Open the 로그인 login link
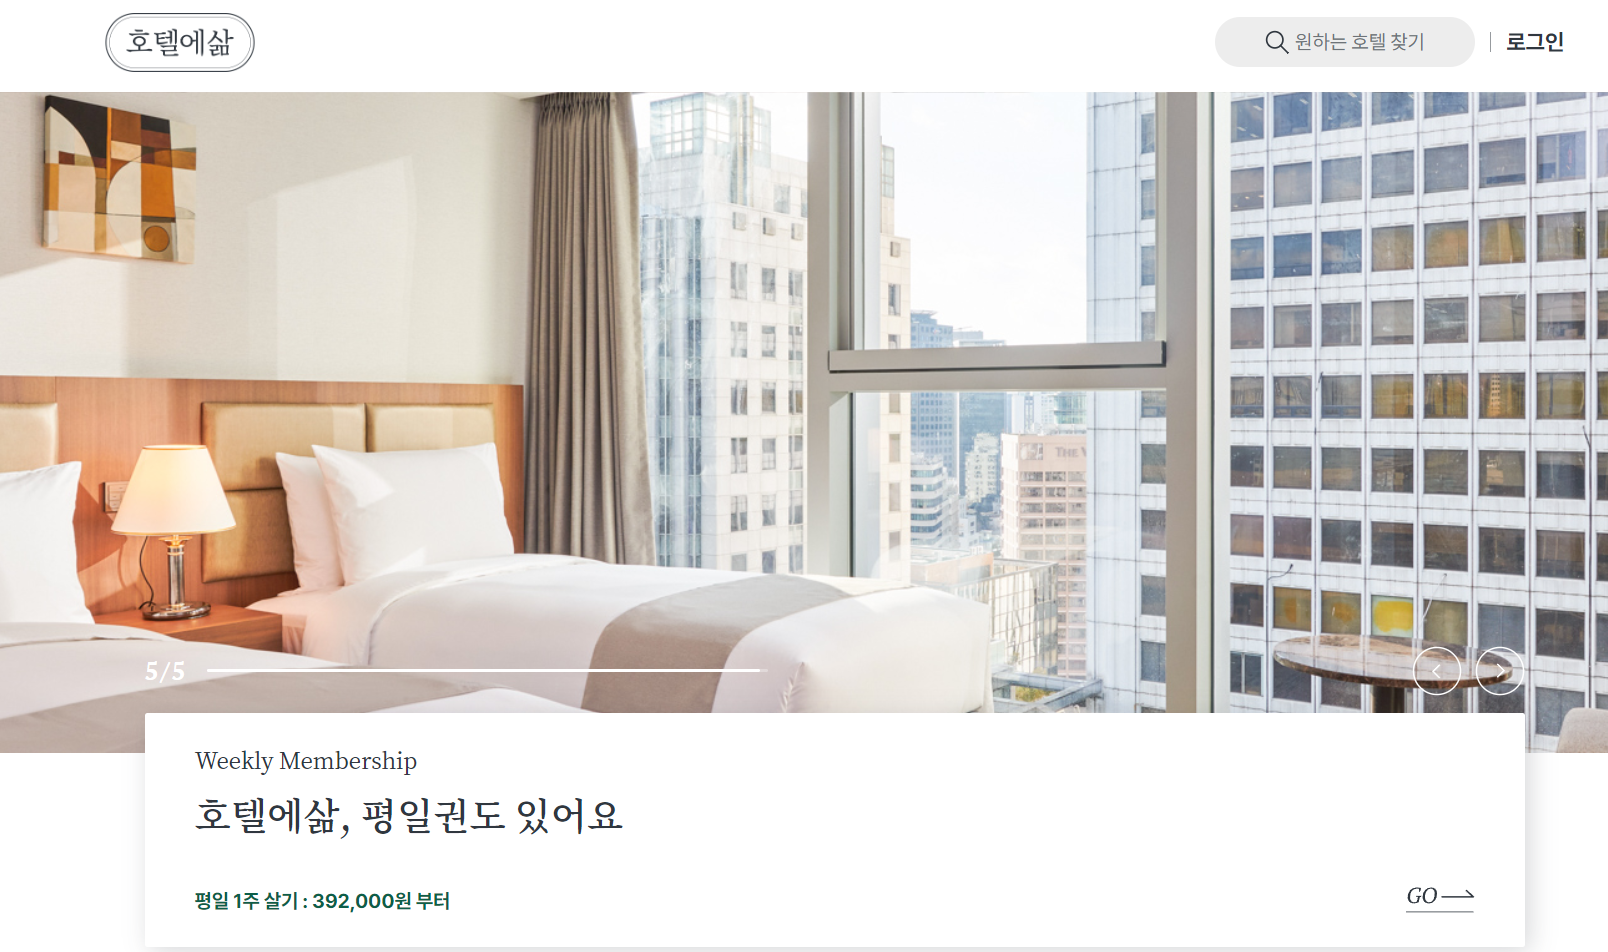This screenshot has height=952, width=1608. (1535, 42)
